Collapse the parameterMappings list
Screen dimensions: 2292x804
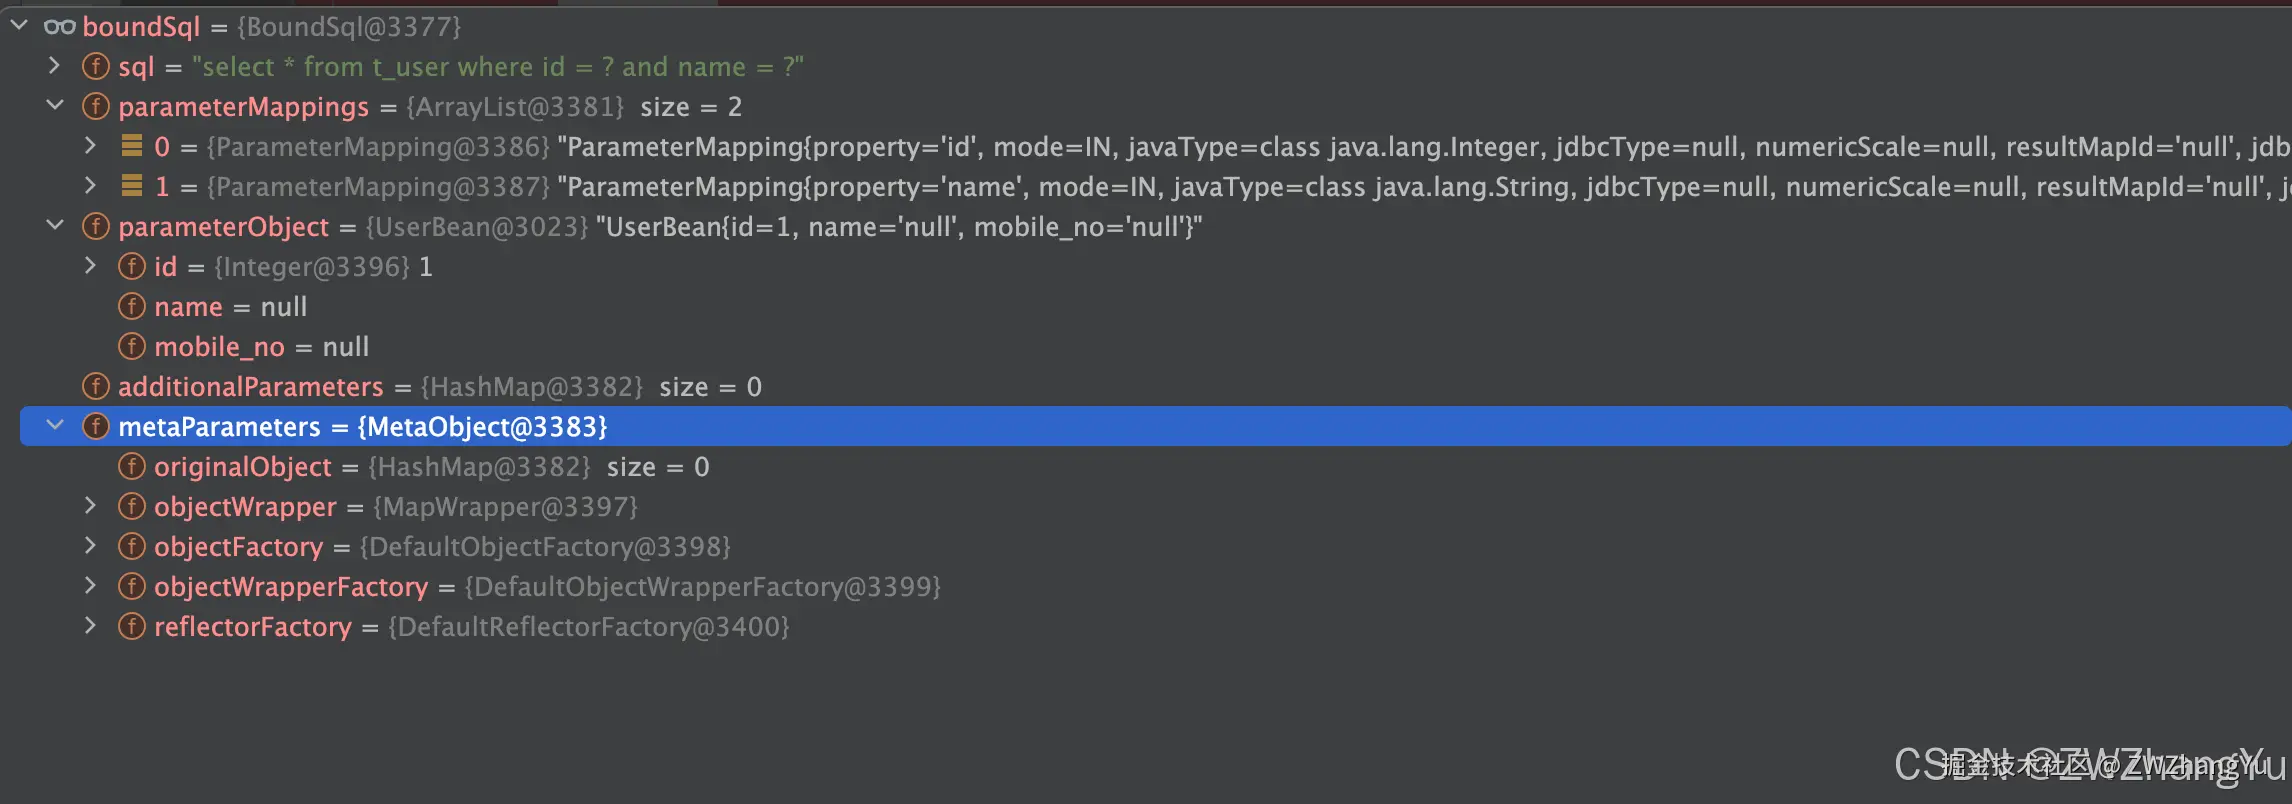[55, 106]
